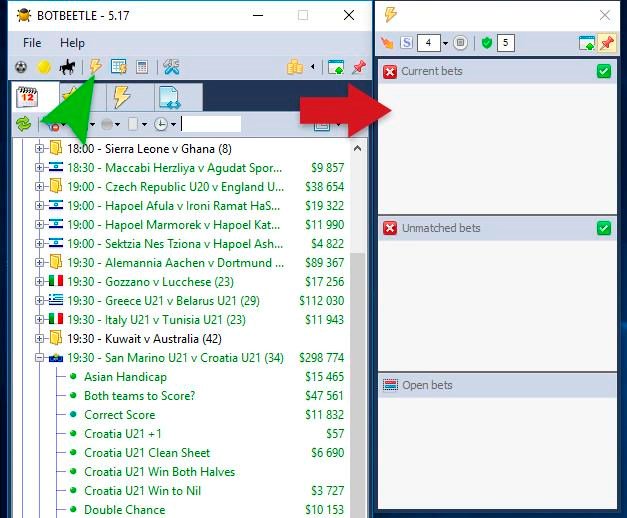Viewport: 627px width, 518px height.
Task: Click the $298 774 amount for San Marino U21
Action: [x=321, y=358]
